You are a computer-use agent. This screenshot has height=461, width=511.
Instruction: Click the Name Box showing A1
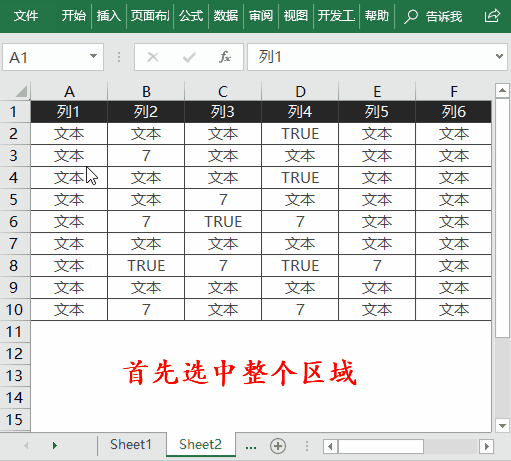tap(53, 57)
